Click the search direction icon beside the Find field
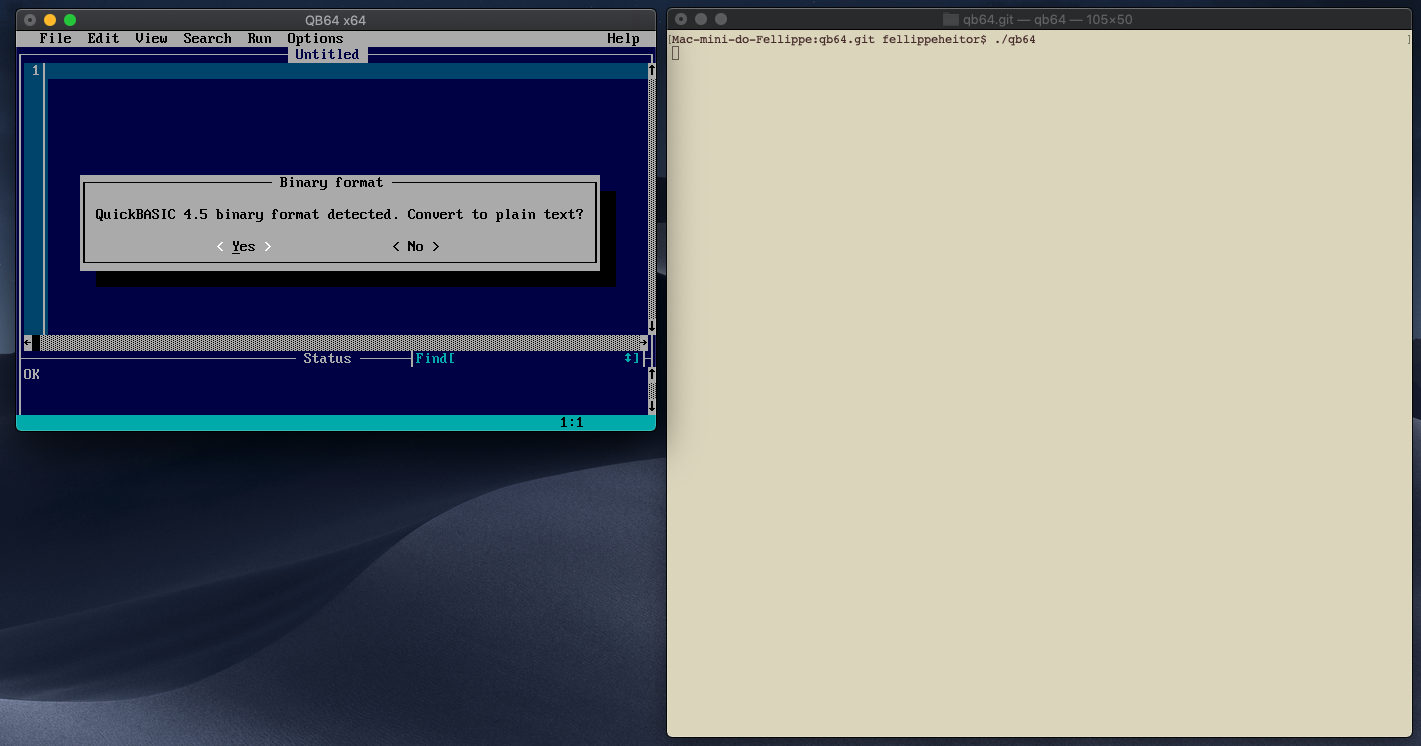 click(630, 358)
